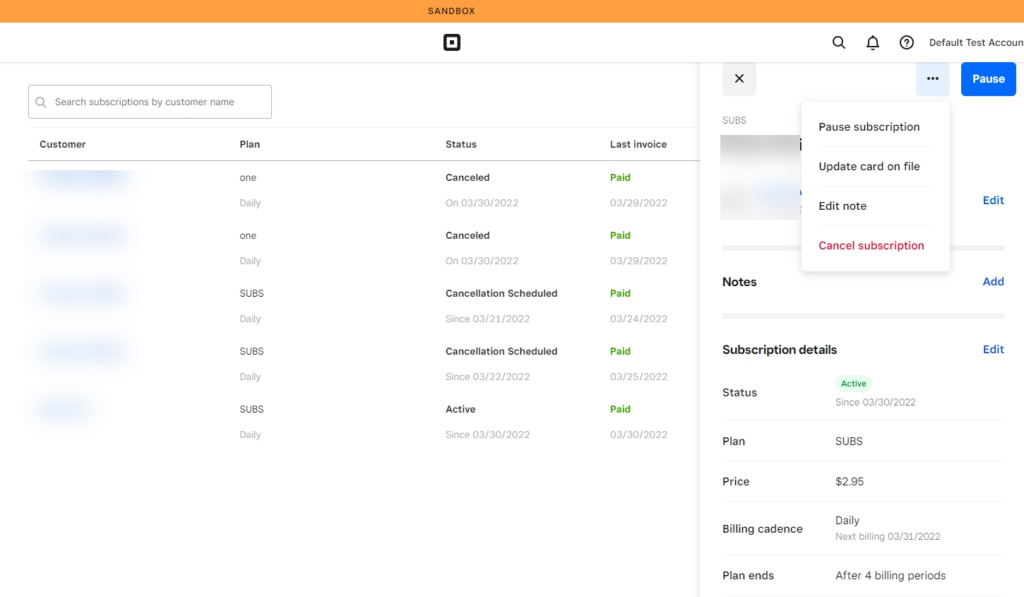The image size is (1024, 597).
Task: Click Edit link beside Subscription details
Action: click(993, 349)
